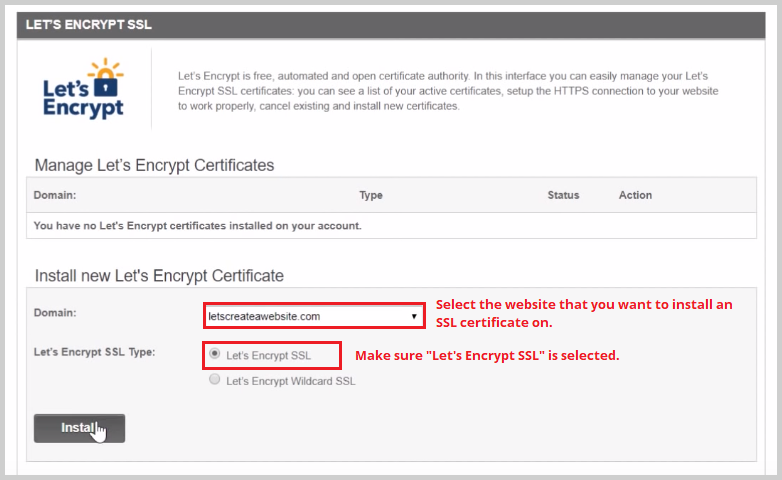Screen dimensions: 782x480
Task: Click the Manage Let's Encrypt Certificates heading
Action: 154,165
